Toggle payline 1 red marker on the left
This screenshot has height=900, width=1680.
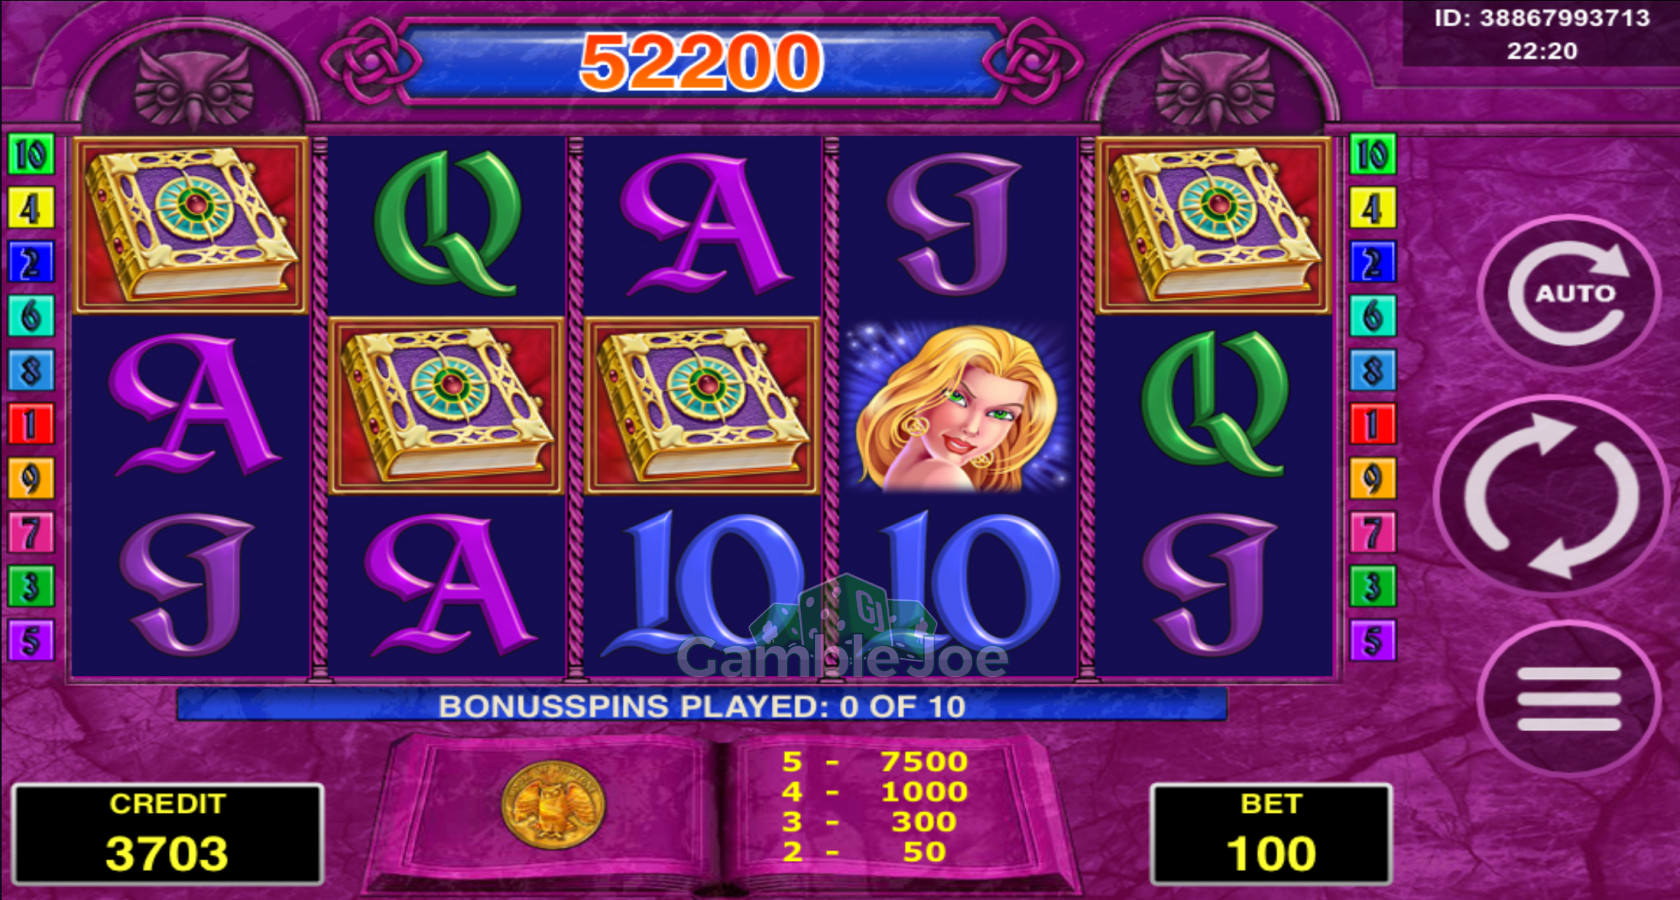30,424
